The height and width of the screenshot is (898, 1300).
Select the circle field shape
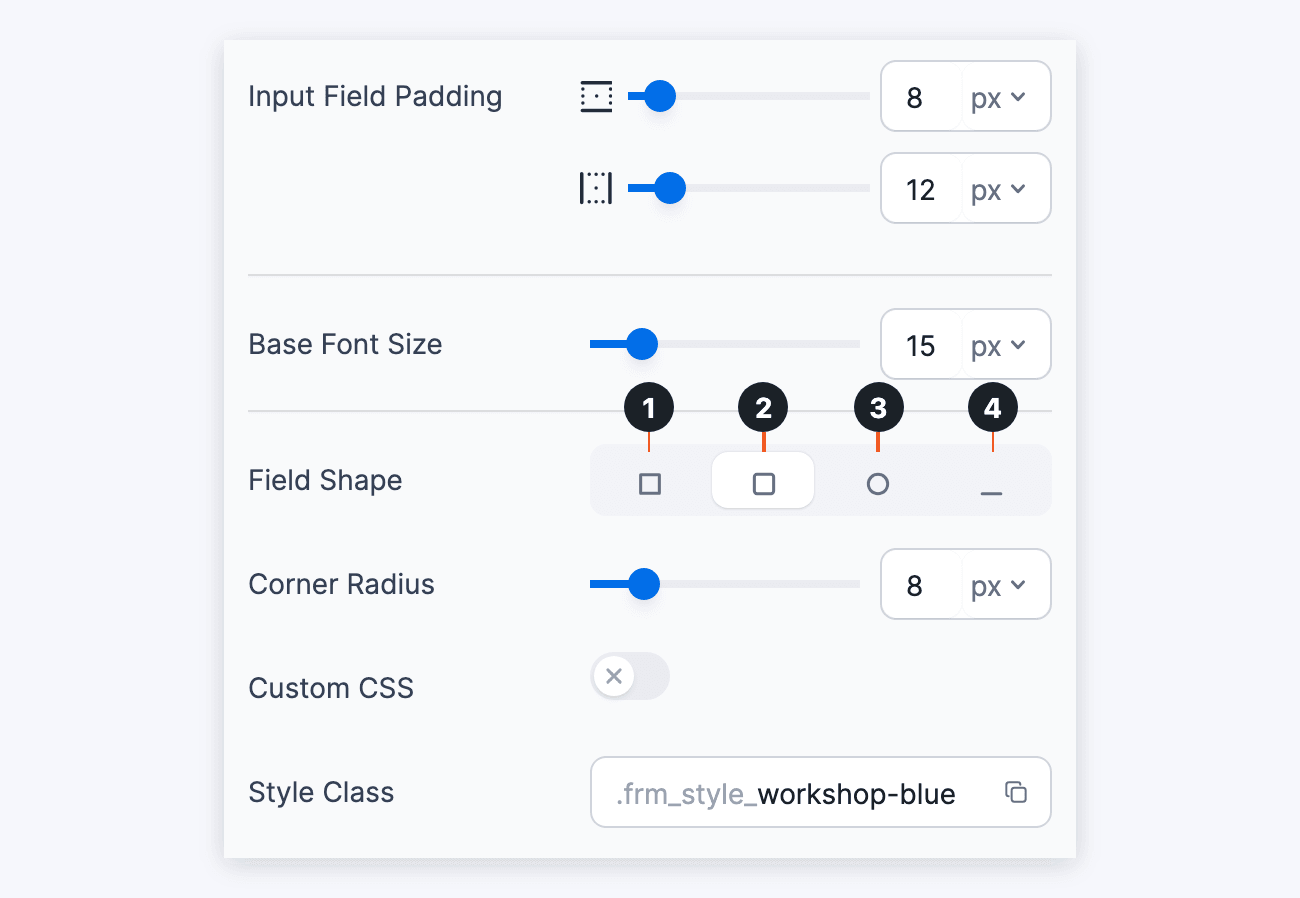878,484
